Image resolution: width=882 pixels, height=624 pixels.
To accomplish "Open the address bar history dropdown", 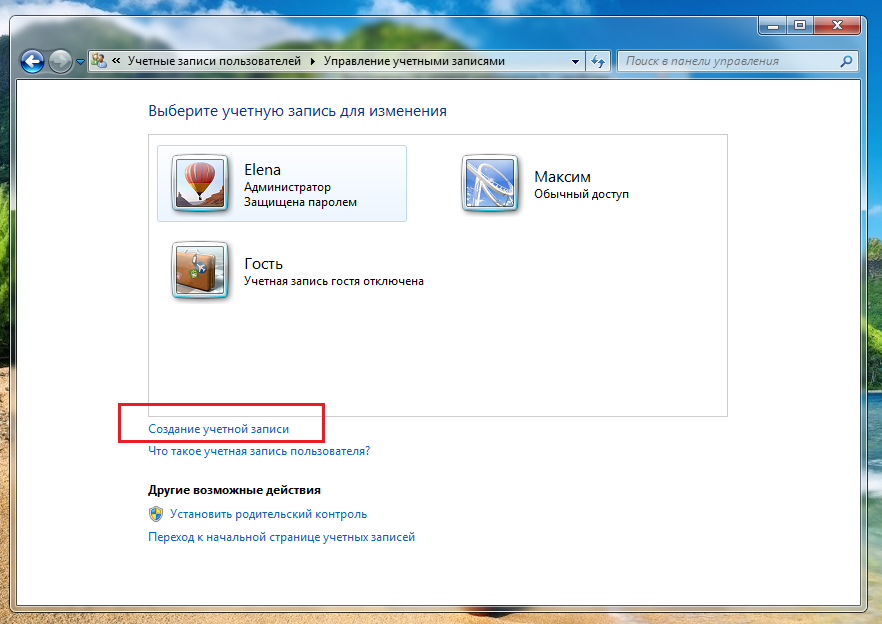I will 575,61.
